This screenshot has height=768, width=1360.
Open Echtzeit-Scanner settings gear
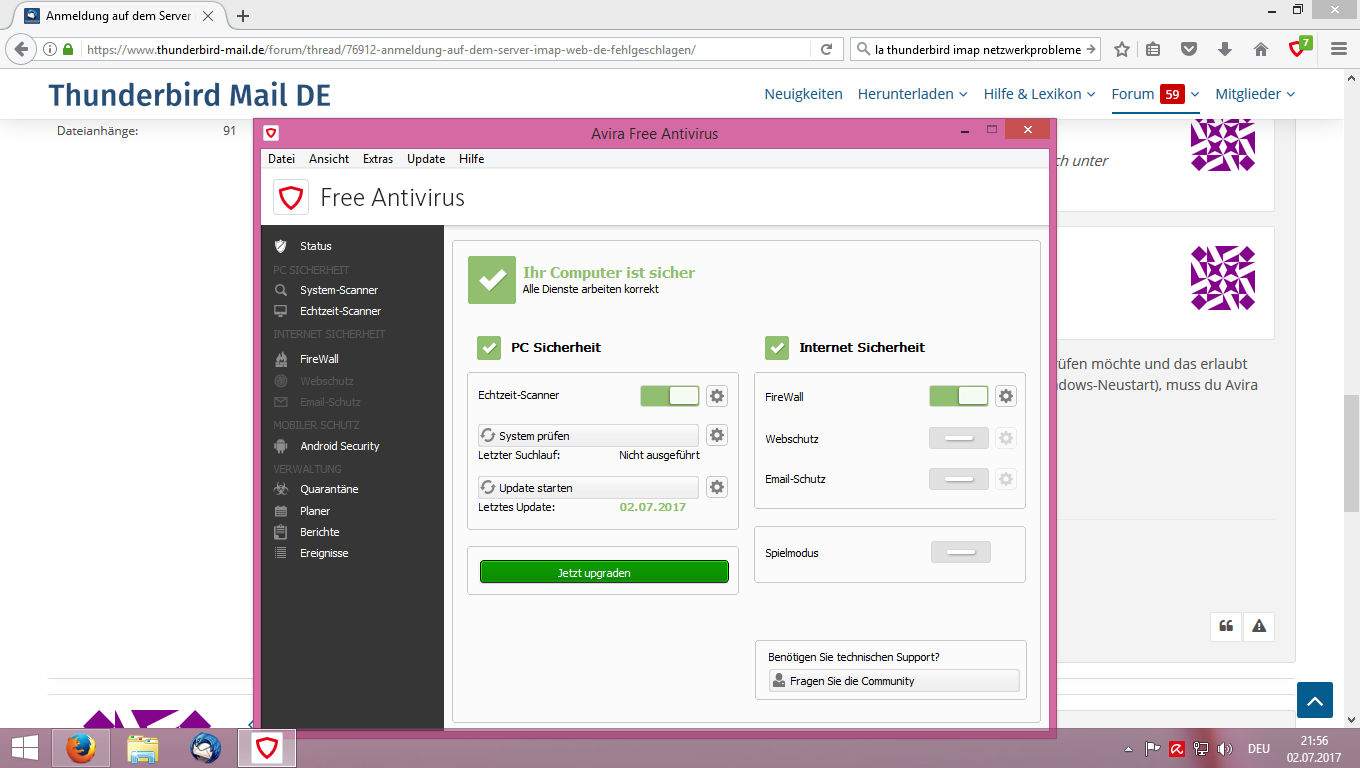[x=717, y=396]
